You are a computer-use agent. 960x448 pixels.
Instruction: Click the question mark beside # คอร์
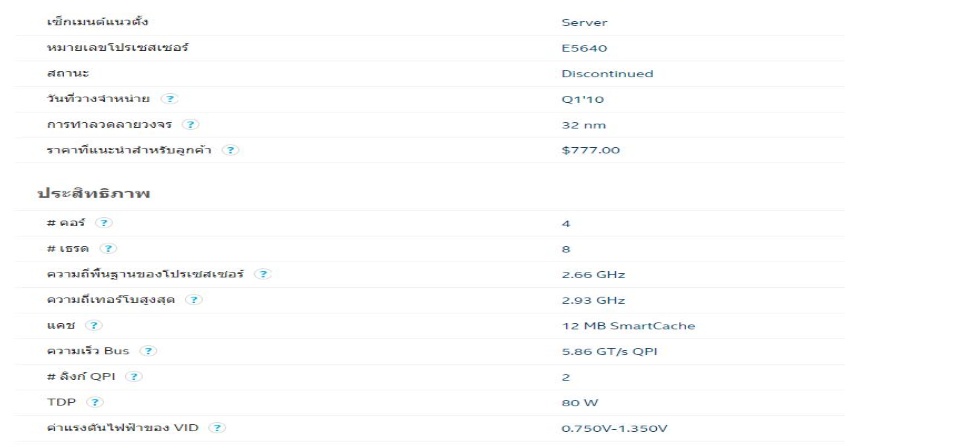[x=105, y=223]
